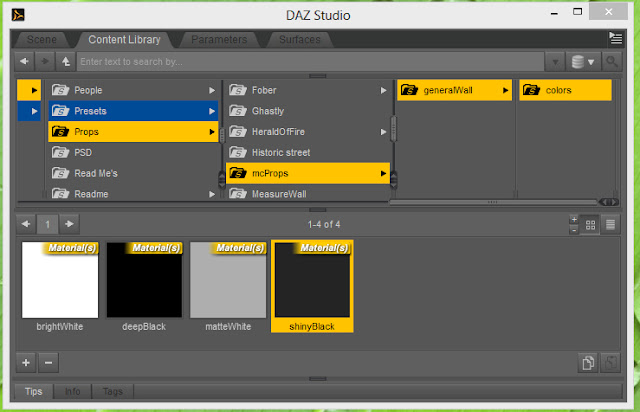Expand the Presets folder arrow

tap(212, 111)
